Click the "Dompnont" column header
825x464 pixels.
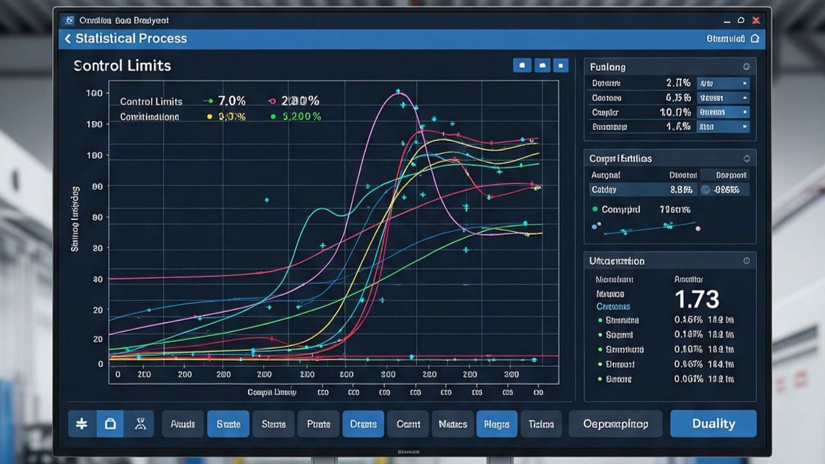point(731,175)
